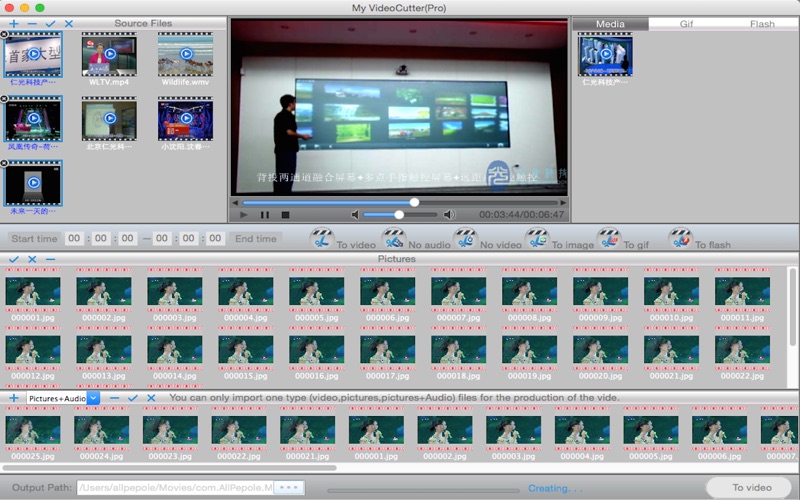
Task: Remove item from production strip with minus
Action: click(114, 398)
